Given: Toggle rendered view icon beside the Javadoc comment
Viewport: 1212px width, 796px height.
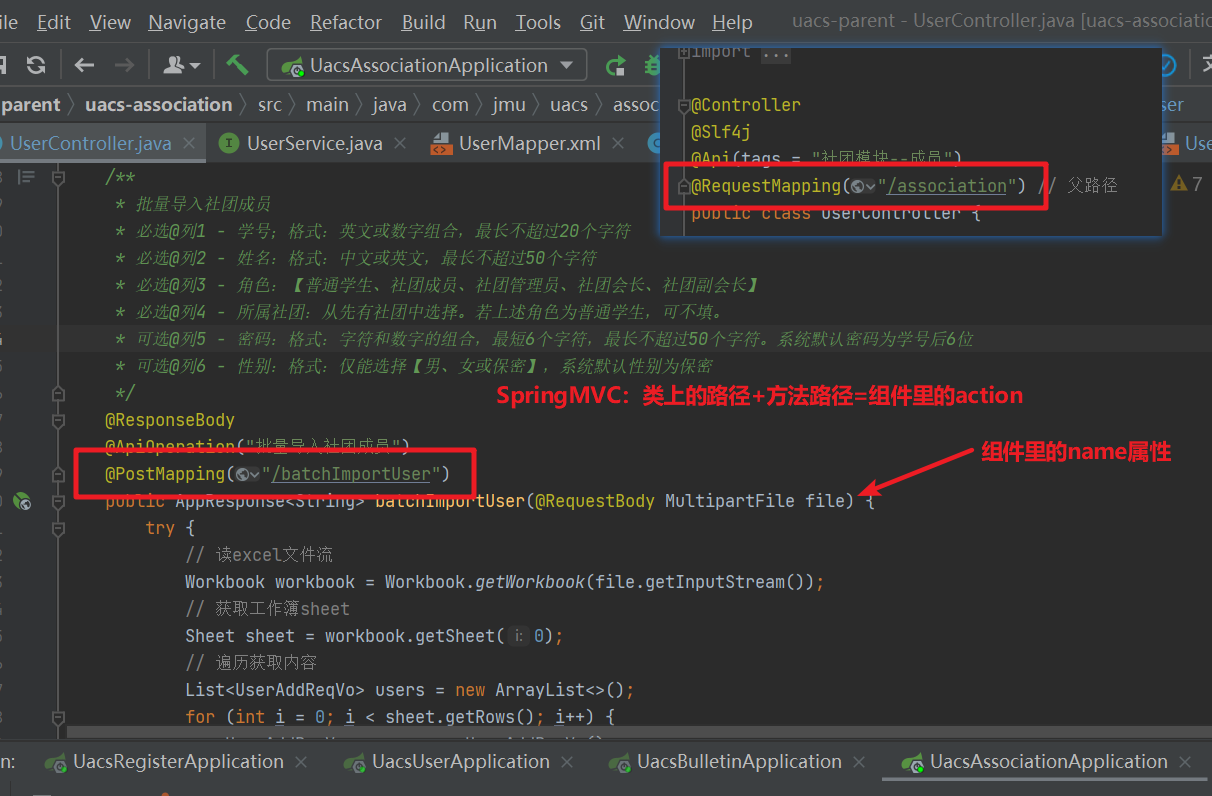Looking at the screenshot, I should pos(27,177).
